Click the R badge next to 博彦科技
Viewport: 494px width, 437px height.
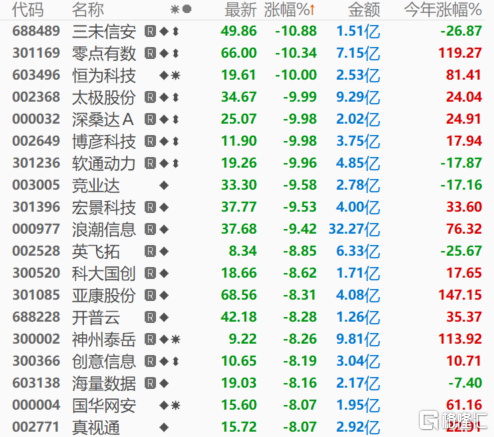click(x=150, y=141)
